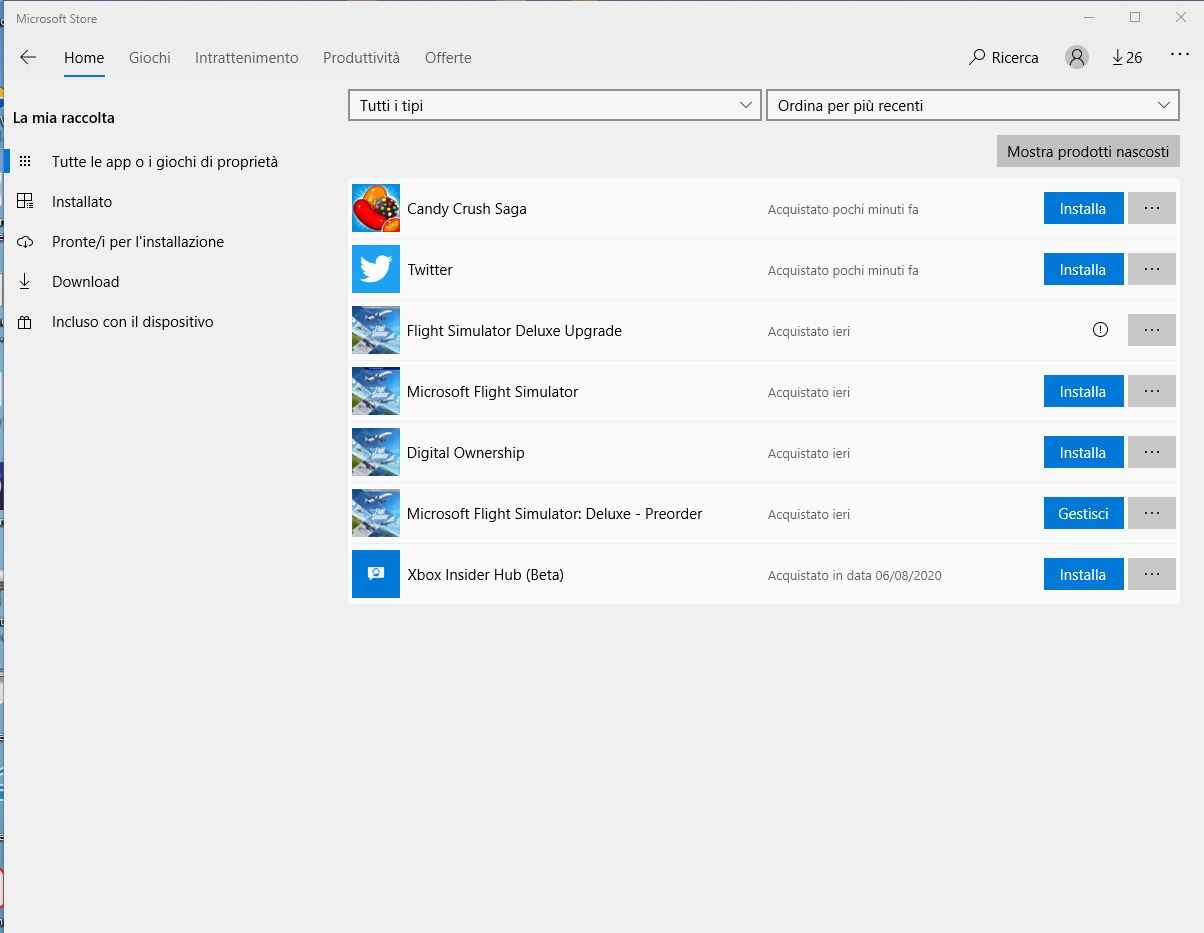Expand the Tutti i tipi dropdown
The width and height of the screenshot is (1204, 933).
[555, 106]
